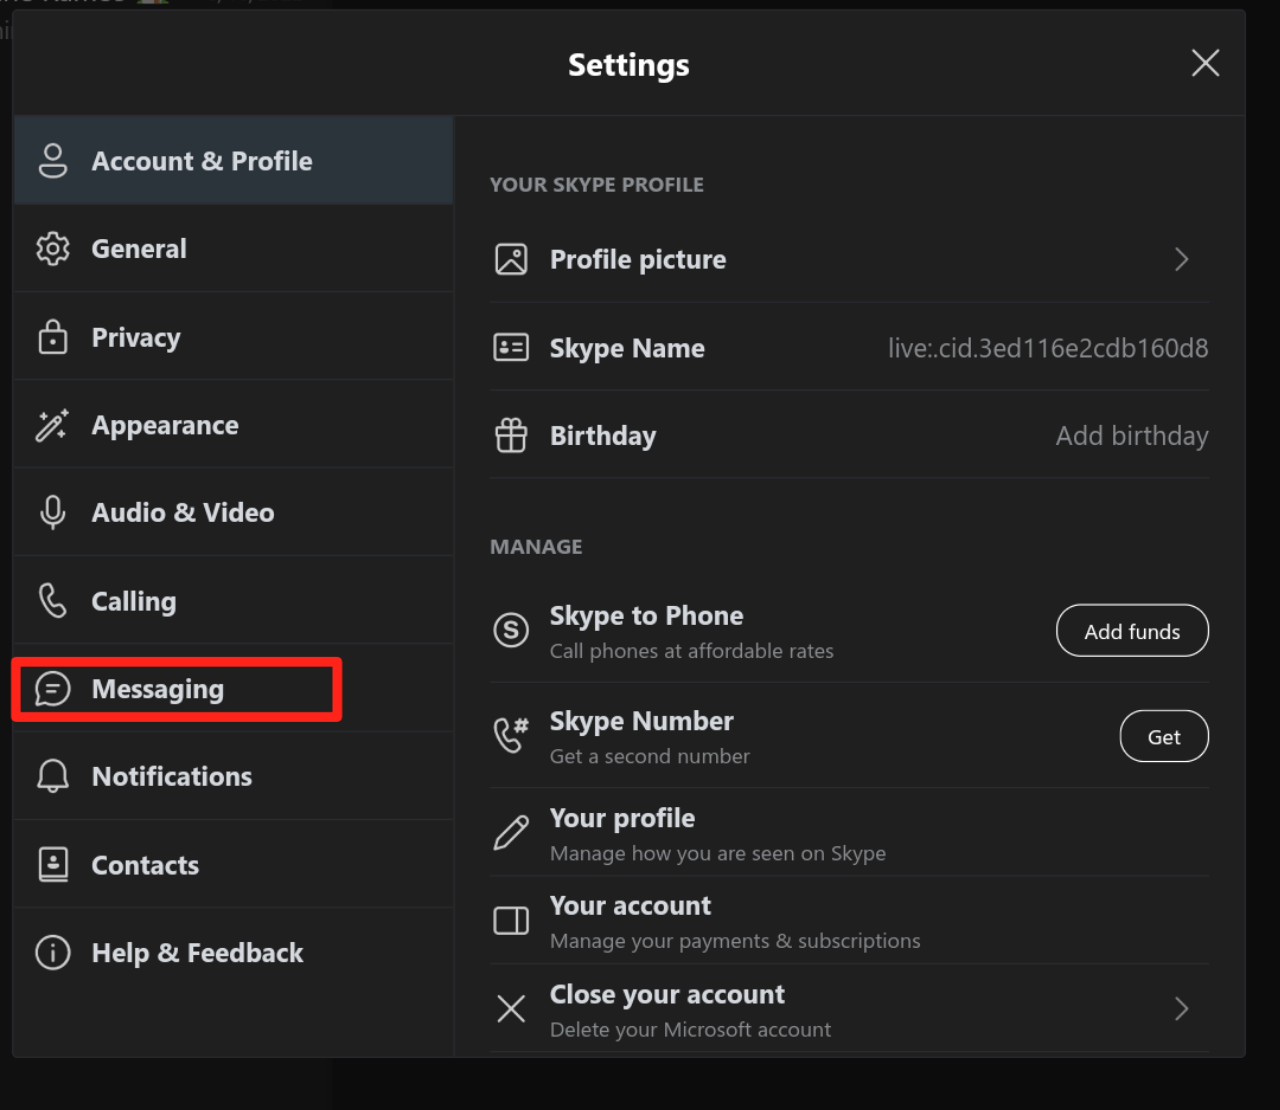Viewport: 1280px width, 1110px height.
Task: Go to Contacts settings
Action: click(x=233, y=864)
